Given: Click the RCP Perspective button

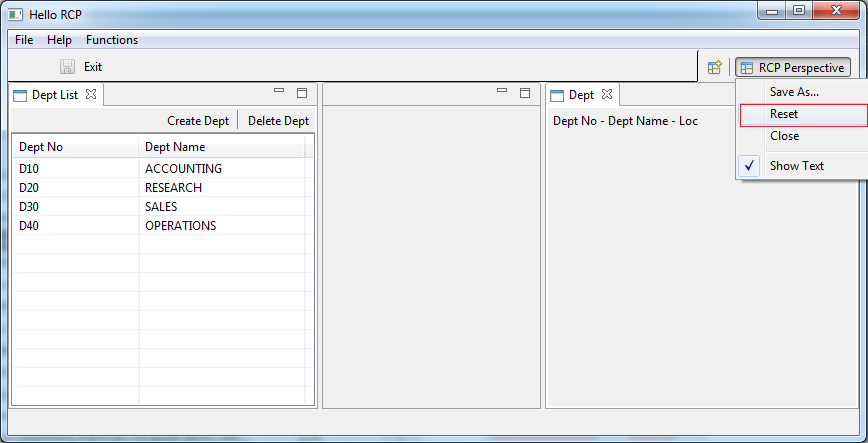Looking at the screenshot, I should 793,68.
